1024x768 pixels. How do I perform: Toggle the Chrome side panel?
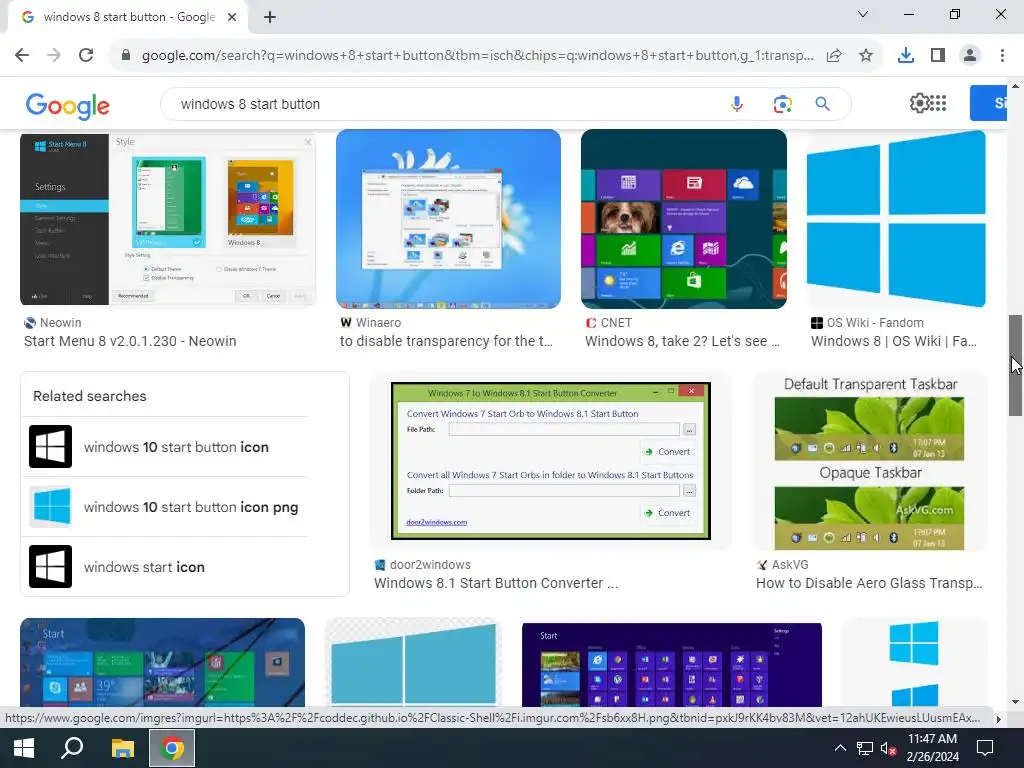(938, 56)
